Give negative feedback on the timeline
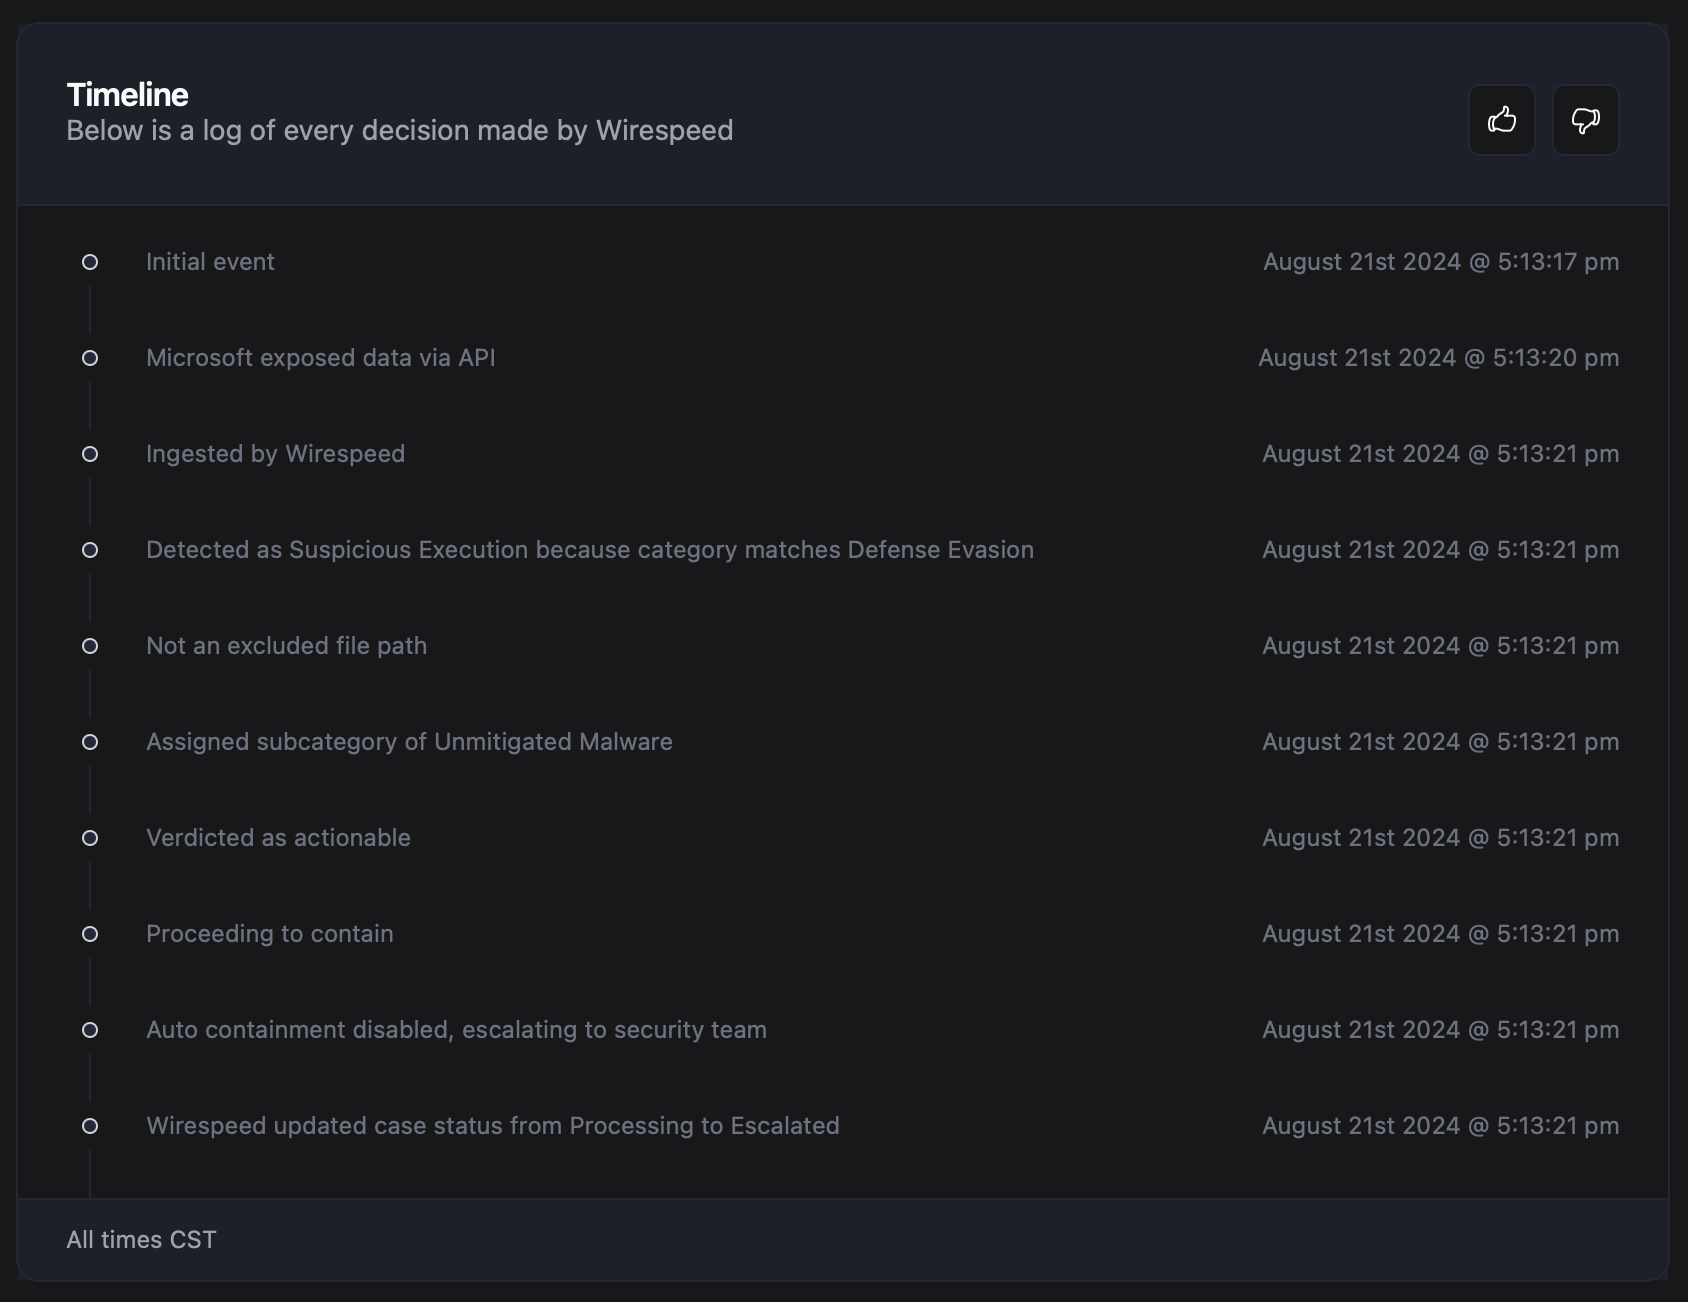1688x1302 pixels. coord(1585,120)
